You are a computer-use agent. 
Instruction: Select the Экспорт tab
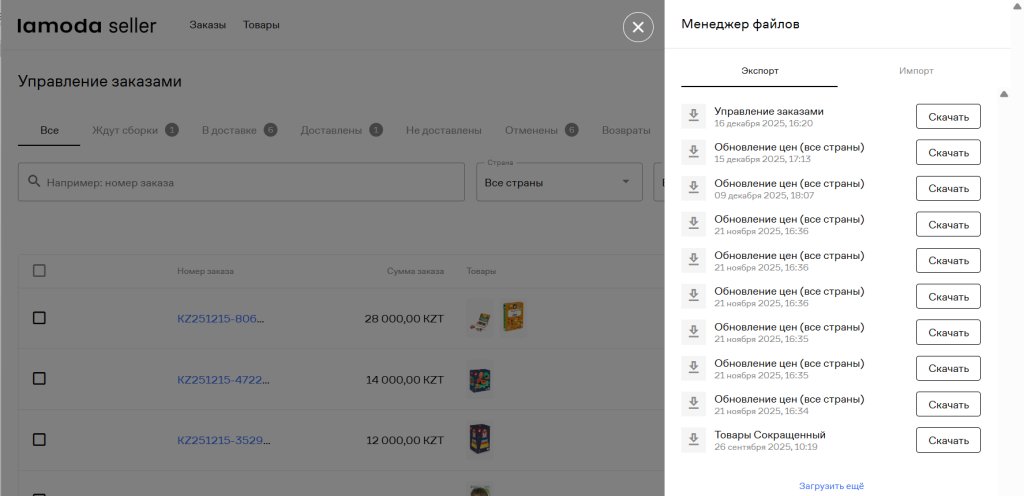pyautogui.click(x=759, y=71)
